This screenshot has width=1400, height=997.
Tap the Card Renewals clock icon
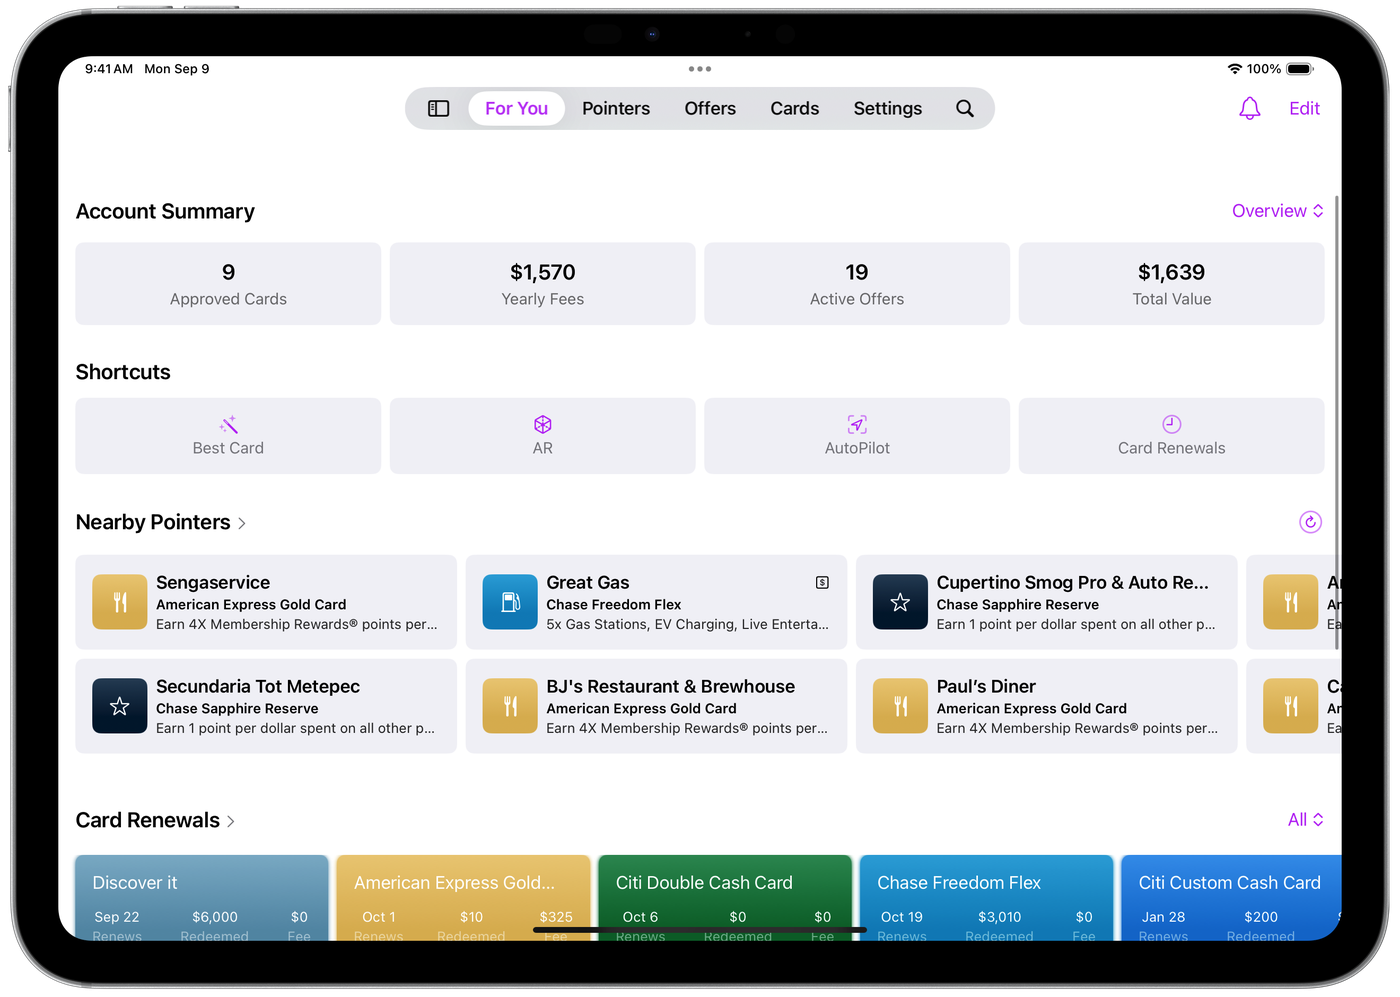tap(1172, 424)
